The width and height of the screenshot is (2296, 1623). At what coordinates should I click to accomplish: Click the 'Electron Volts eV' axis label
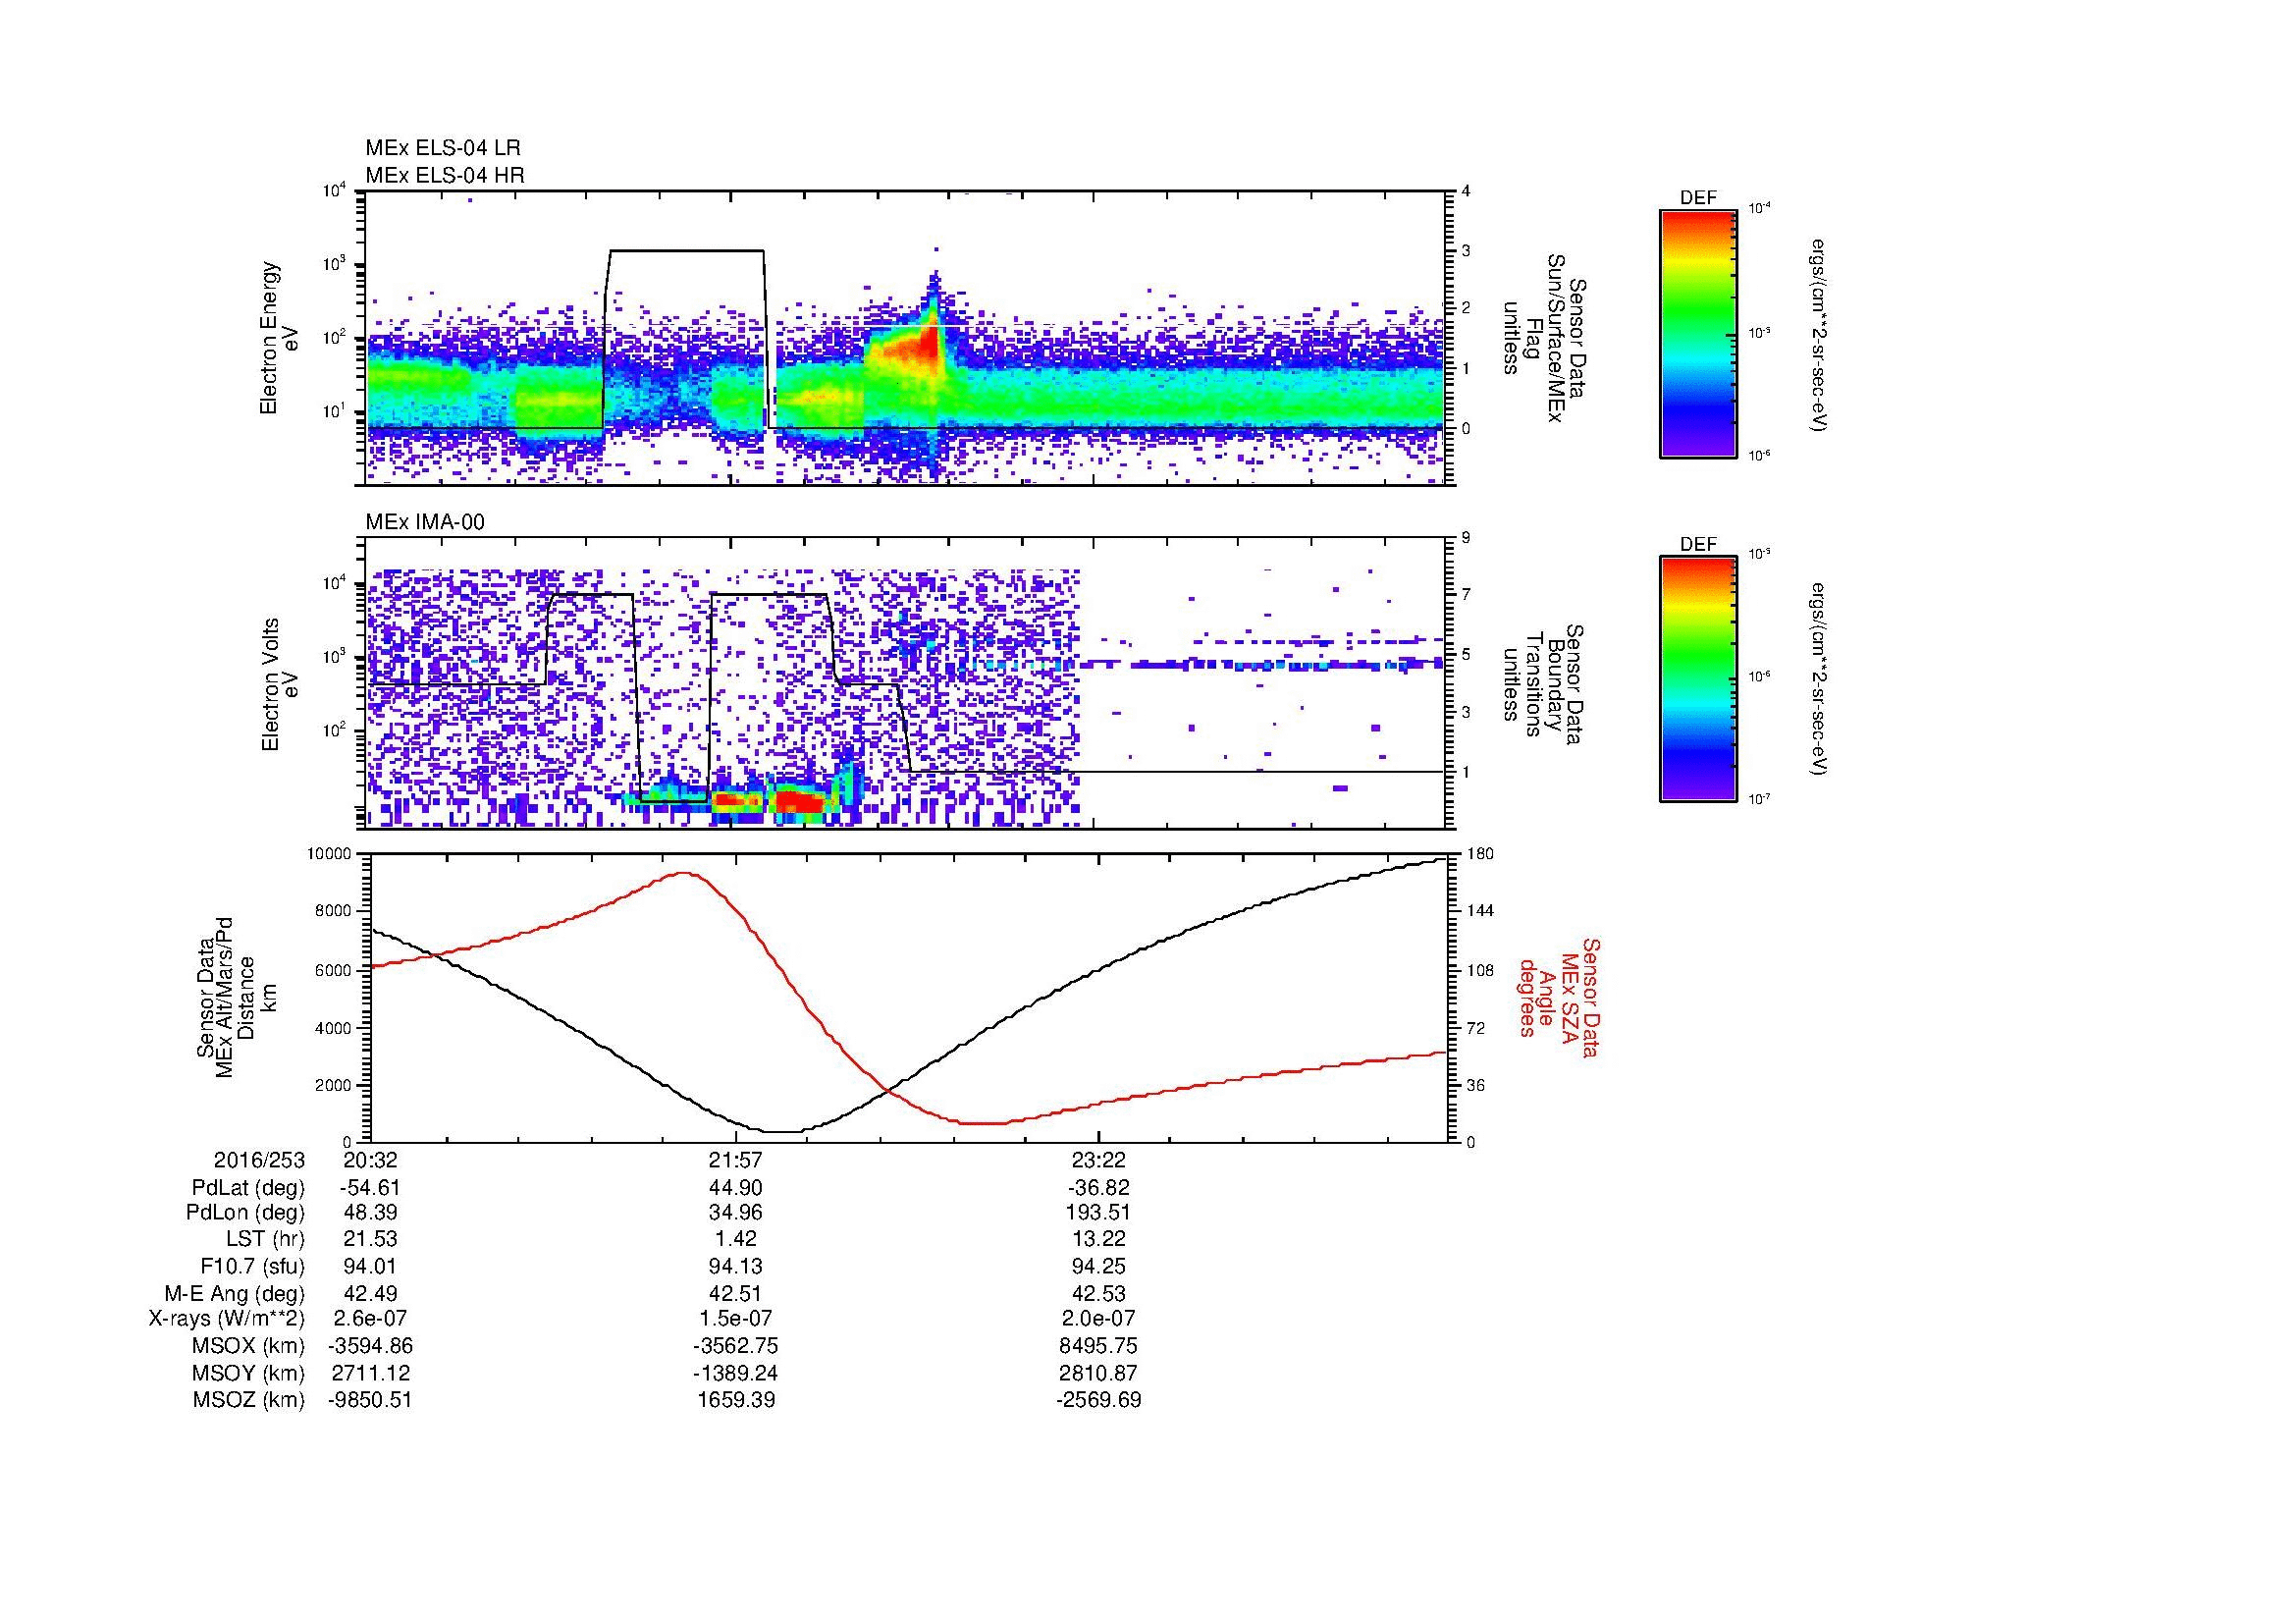(280, 685)
